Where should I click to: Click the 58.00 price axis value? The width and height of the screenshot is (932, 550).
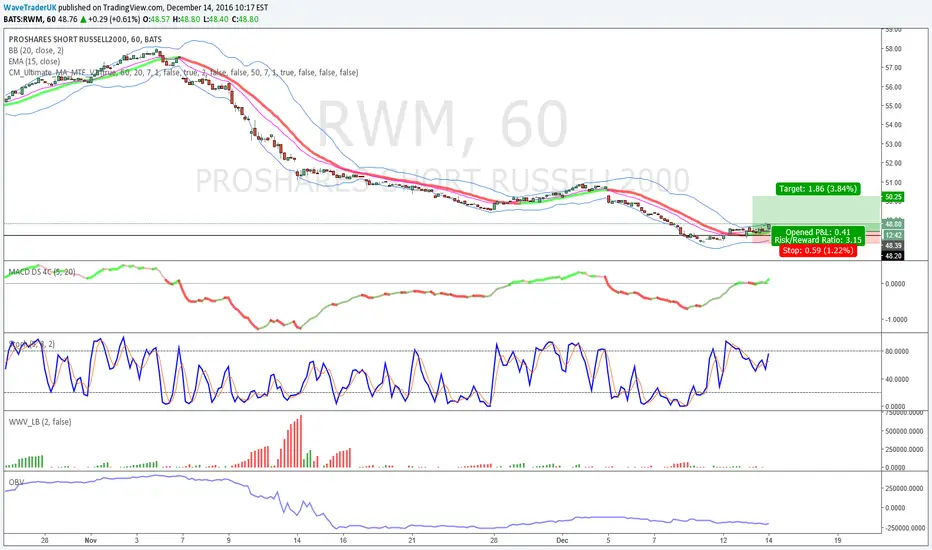tap(893, 49)
